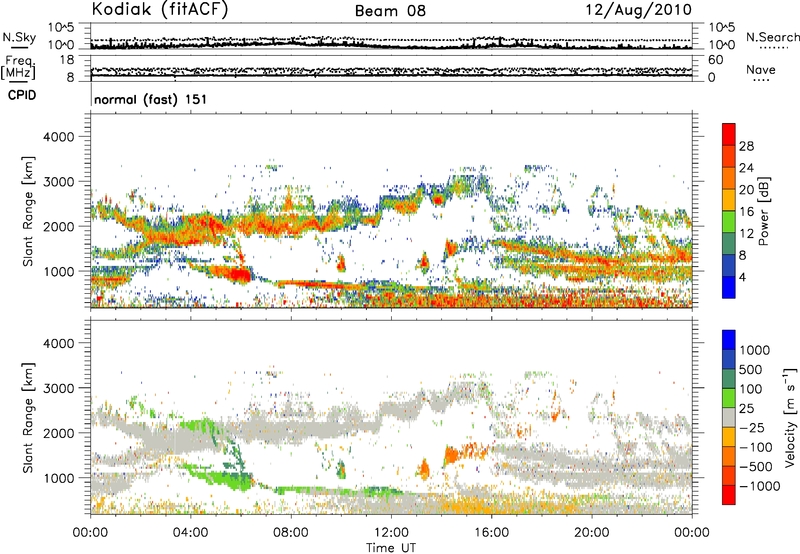This screenshot has height=554, width=800.
Task: Click the red bottom of velocity colorbar
Action: click(x=729, y=495)
